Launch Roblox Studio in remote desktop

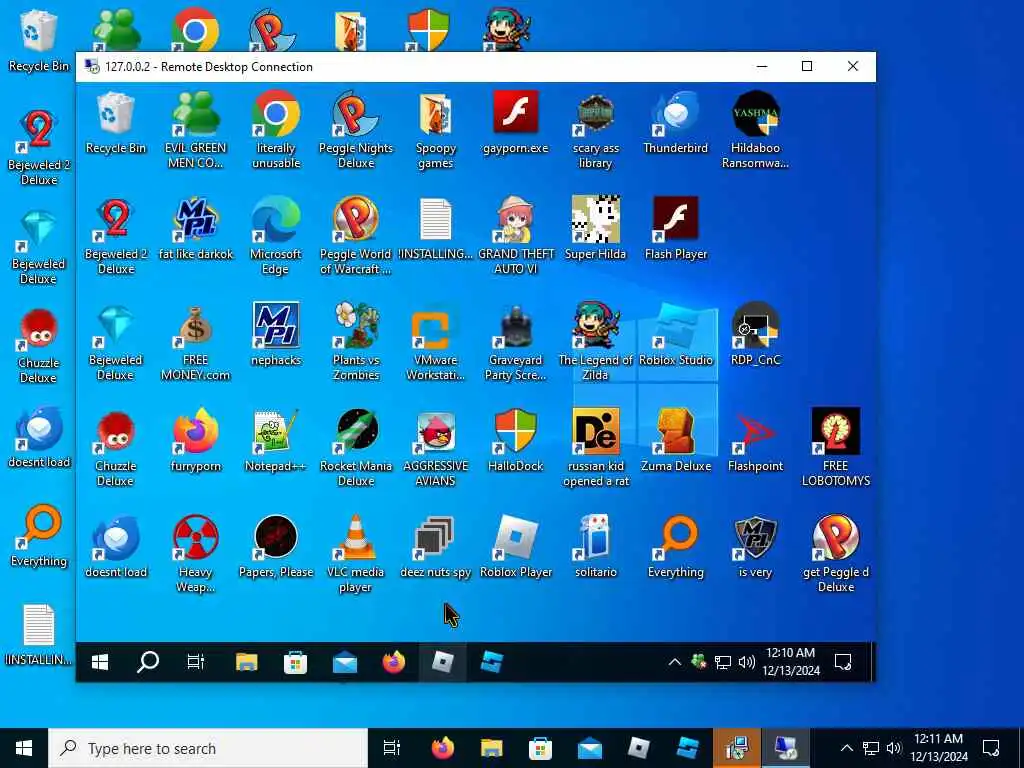(x=675, y=325)
